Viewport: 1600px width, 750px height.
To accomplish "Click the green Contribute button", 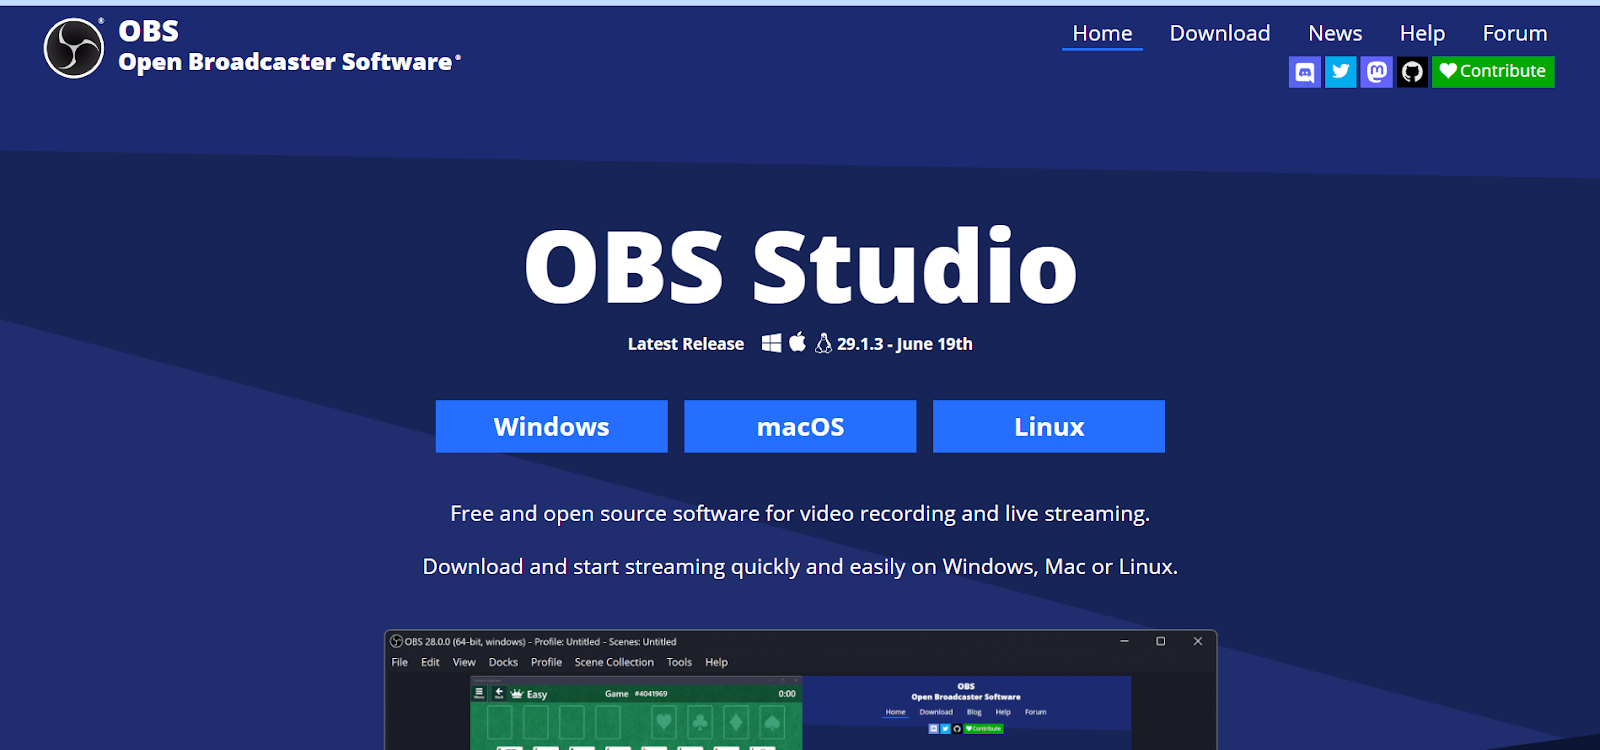I will 1493,72.
